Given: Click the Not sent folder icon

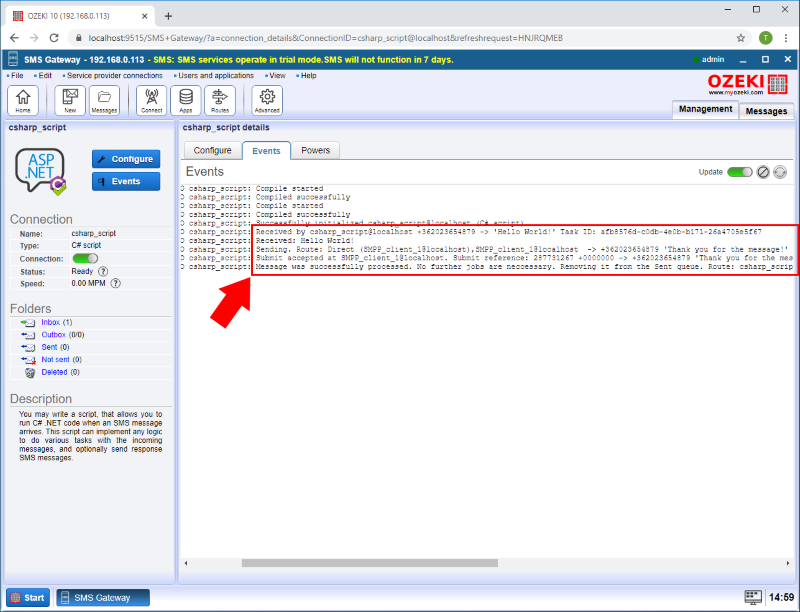Looking at the screenshot, I should coord(28,360).
